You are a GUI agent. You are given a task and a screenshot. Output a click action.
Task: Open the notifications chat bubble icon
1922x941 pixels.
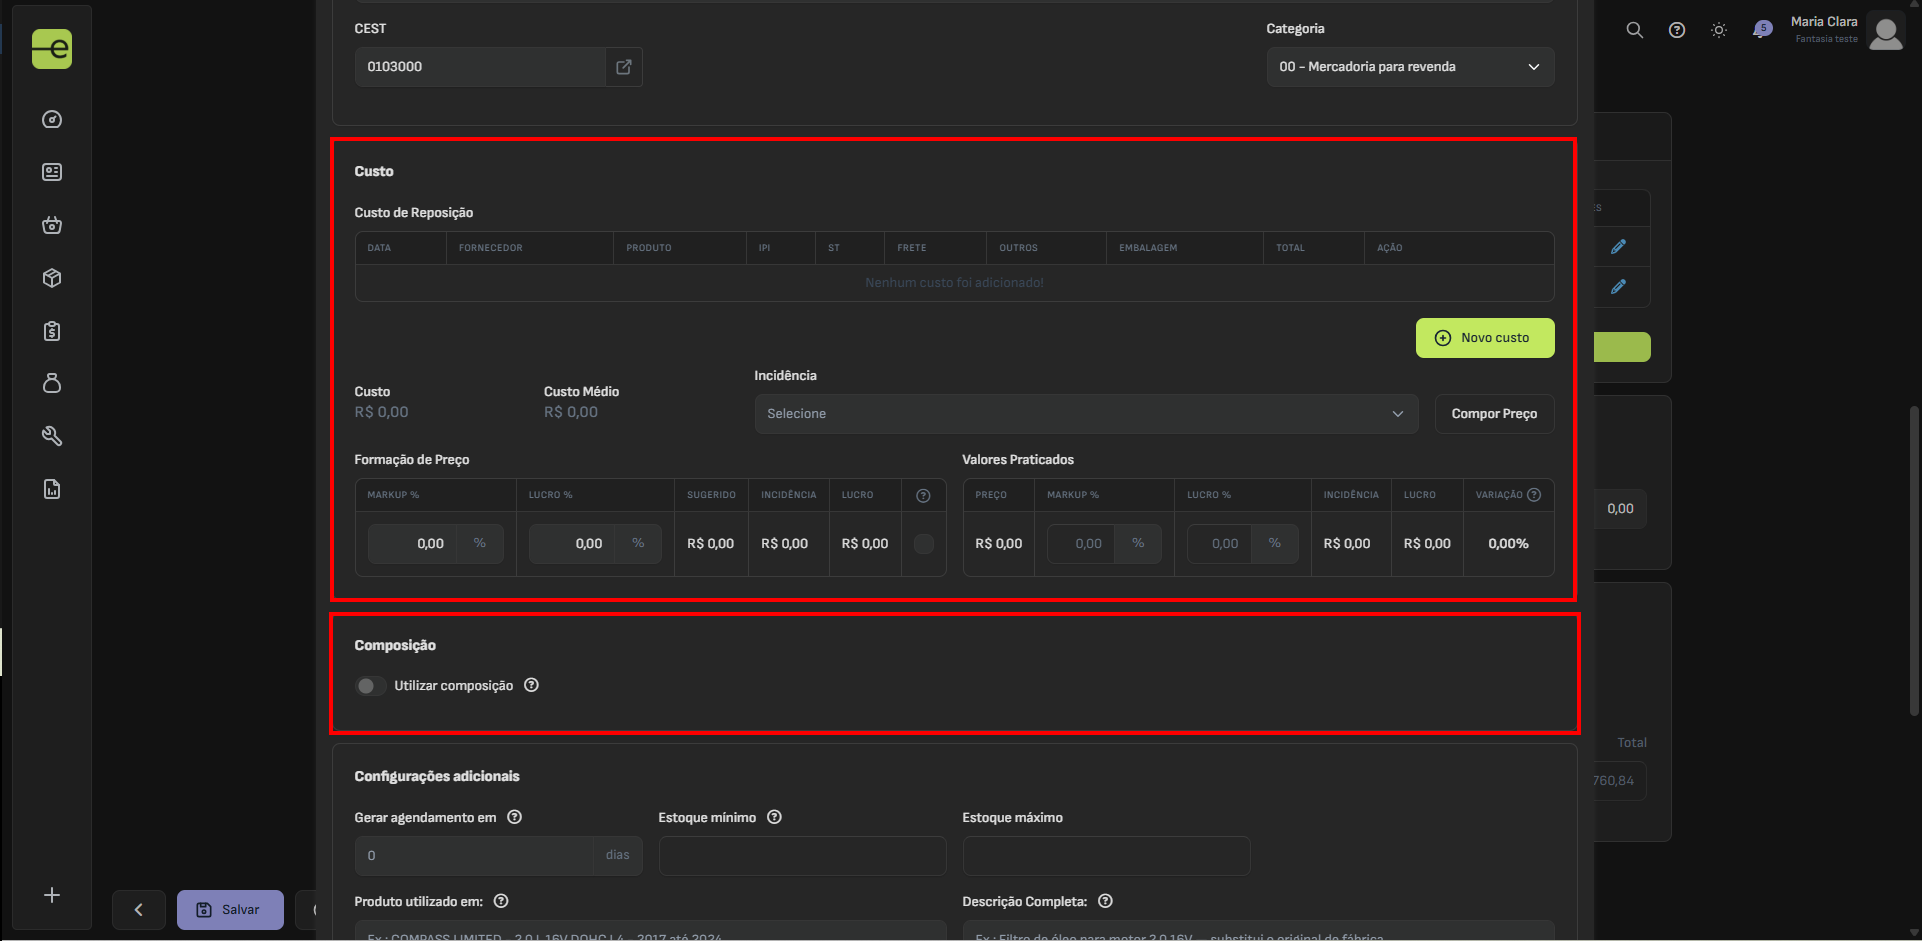tap(1762, 29)
